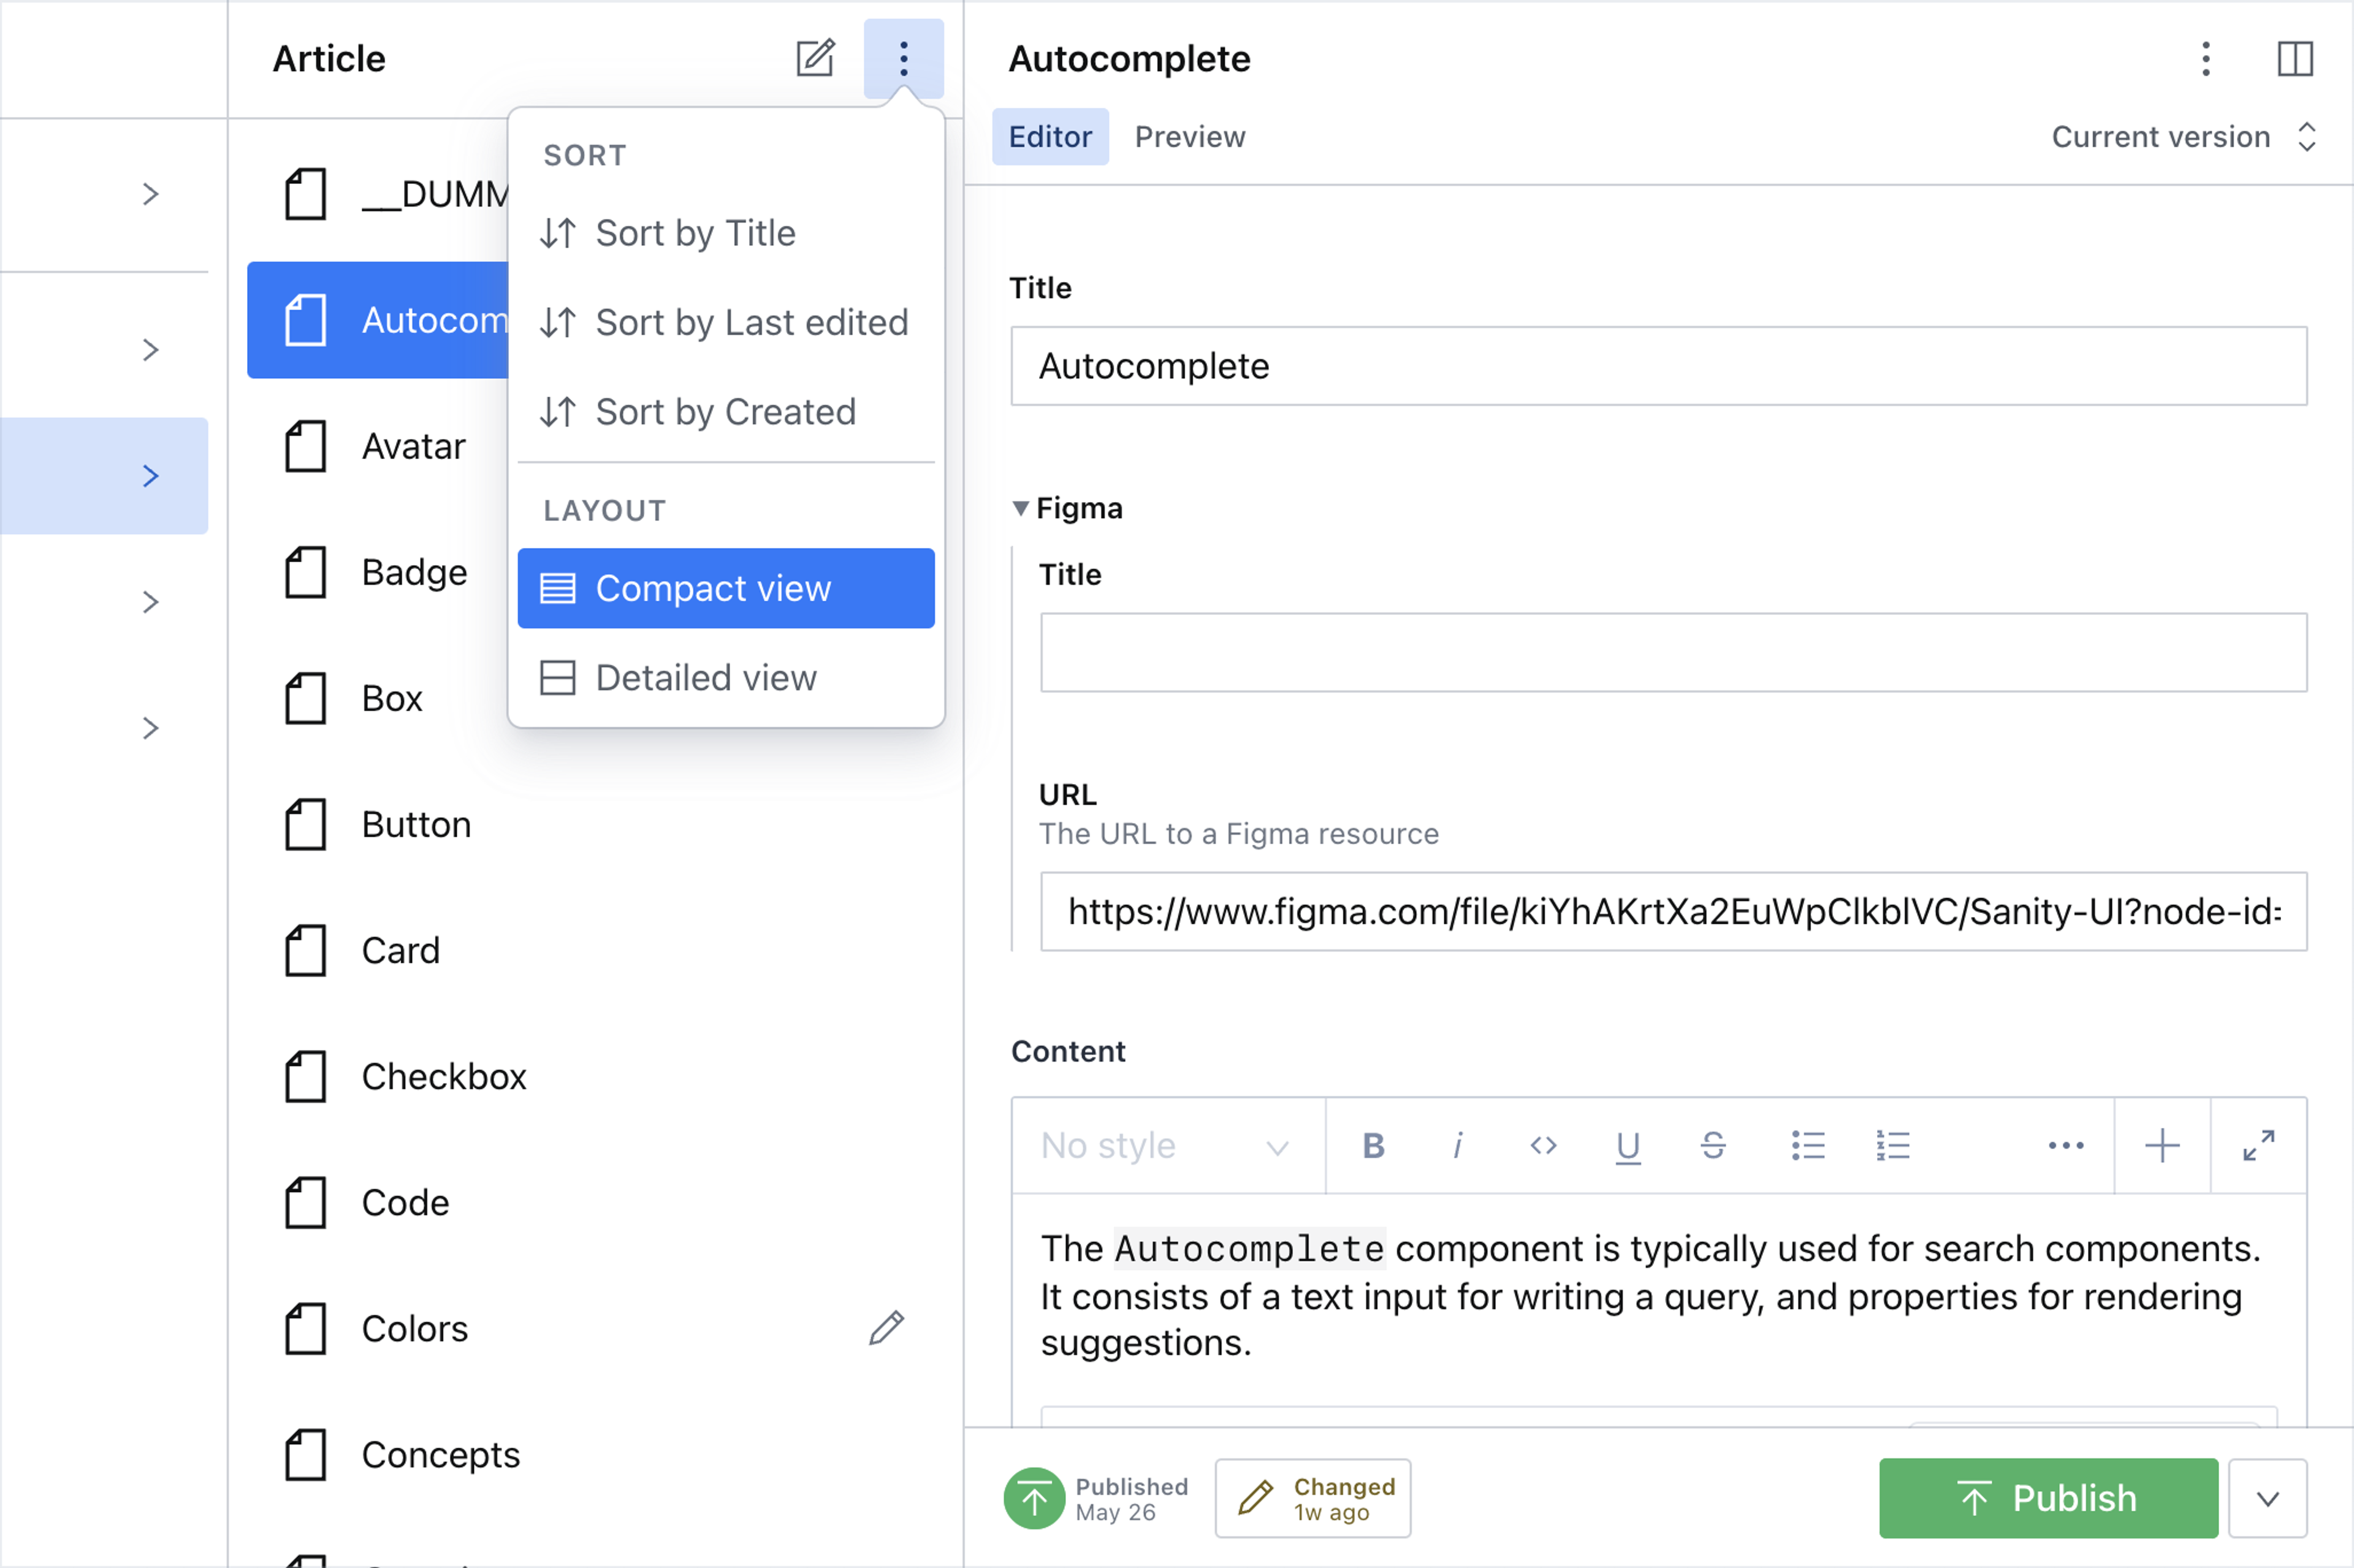Viewport: 2354px width, 1568px height.
Task: Click the Figma URL input field
Action: [x=1673, y=912]
